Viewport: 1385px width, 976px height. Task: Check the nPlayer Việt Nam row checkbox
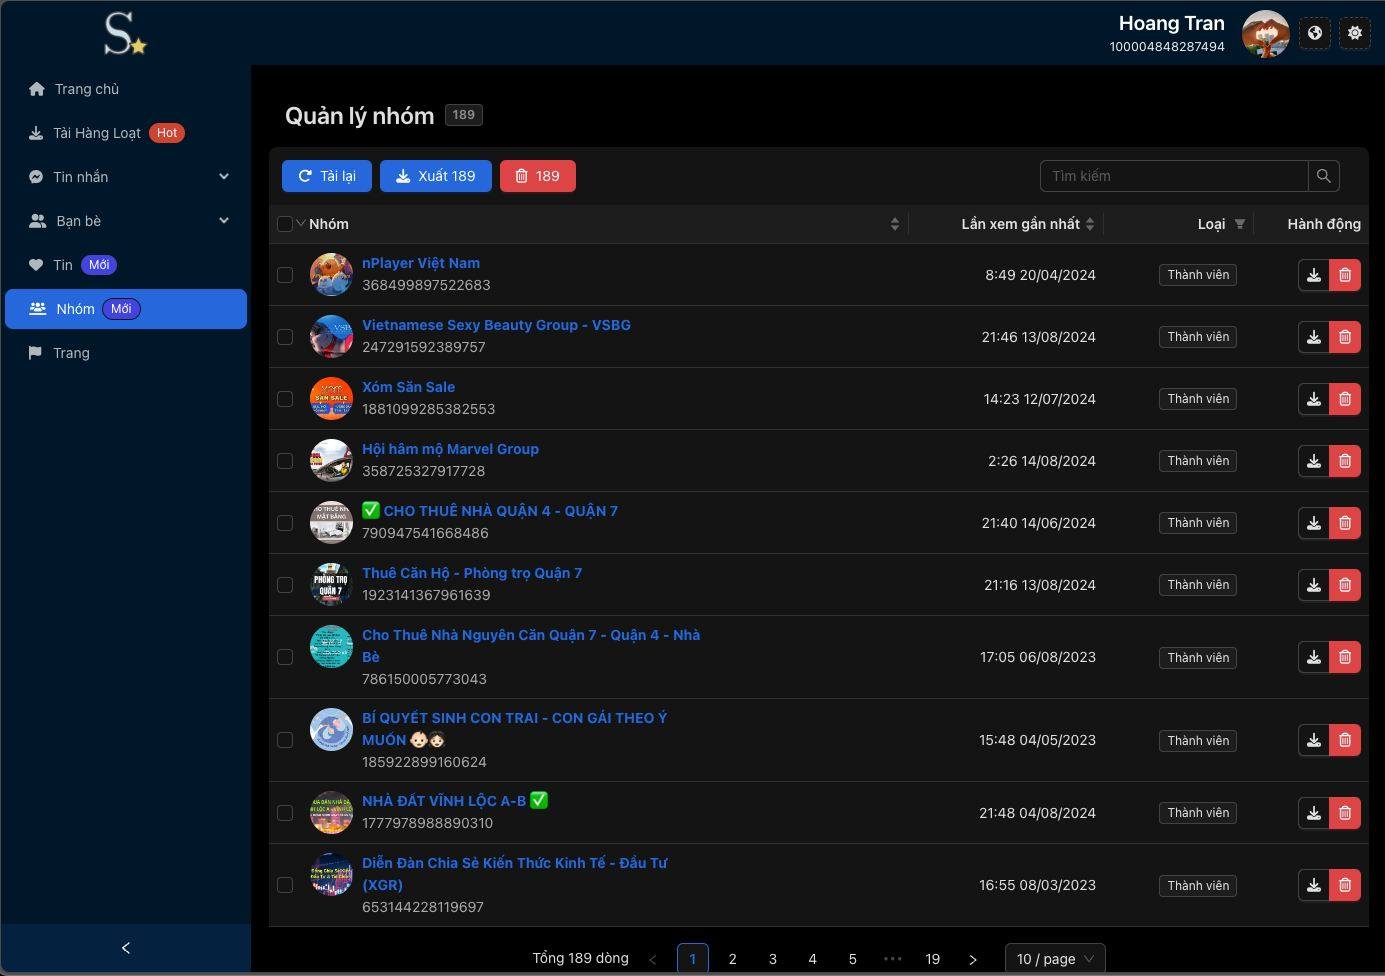pyautogui.click(x=285, y=275)
